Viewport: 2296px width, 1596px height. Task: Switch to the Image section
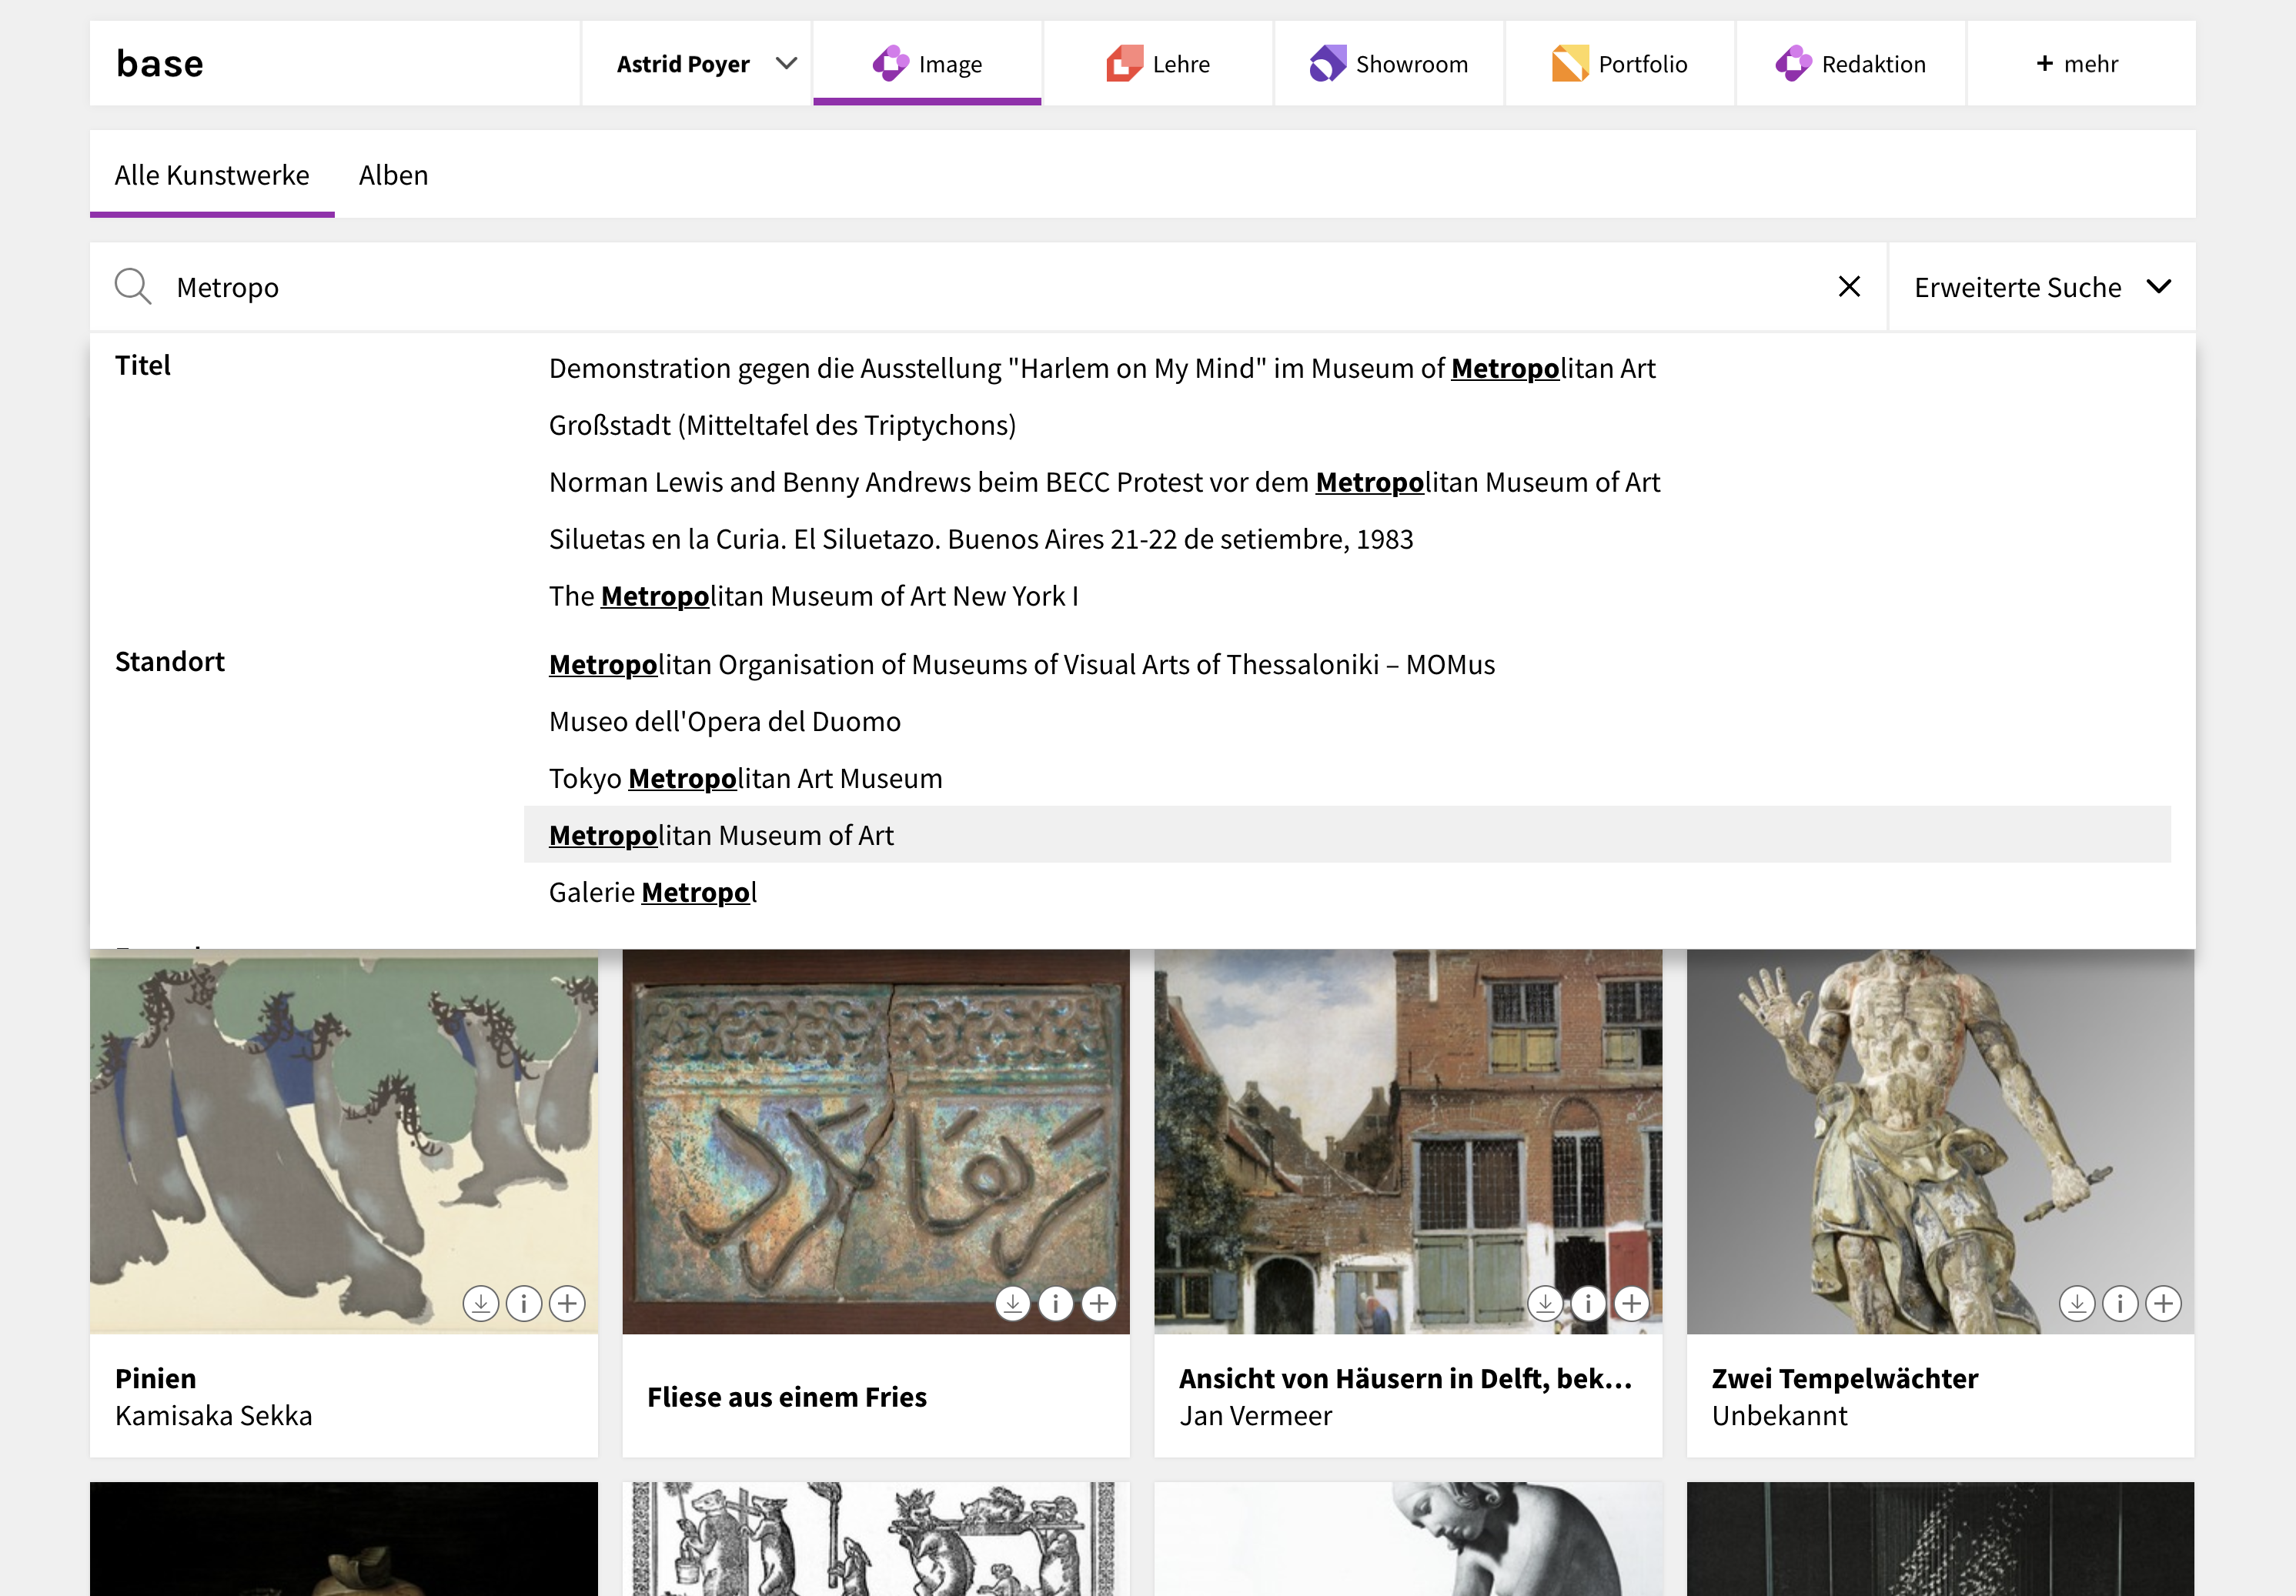(x=927, y=64)
